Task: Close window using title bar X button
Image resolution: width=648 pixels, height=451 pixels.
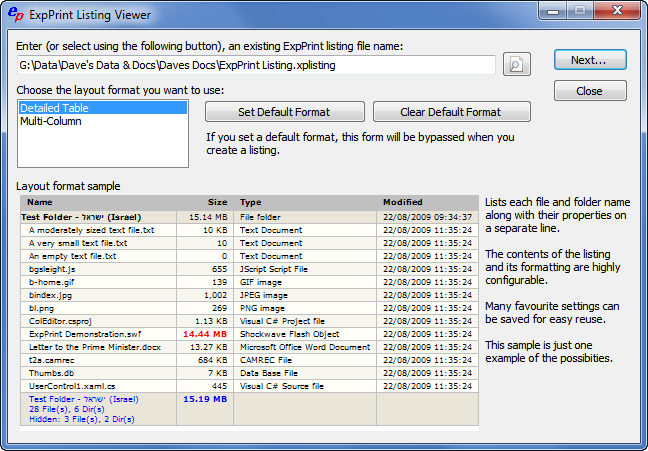Action: click(617, 11)
